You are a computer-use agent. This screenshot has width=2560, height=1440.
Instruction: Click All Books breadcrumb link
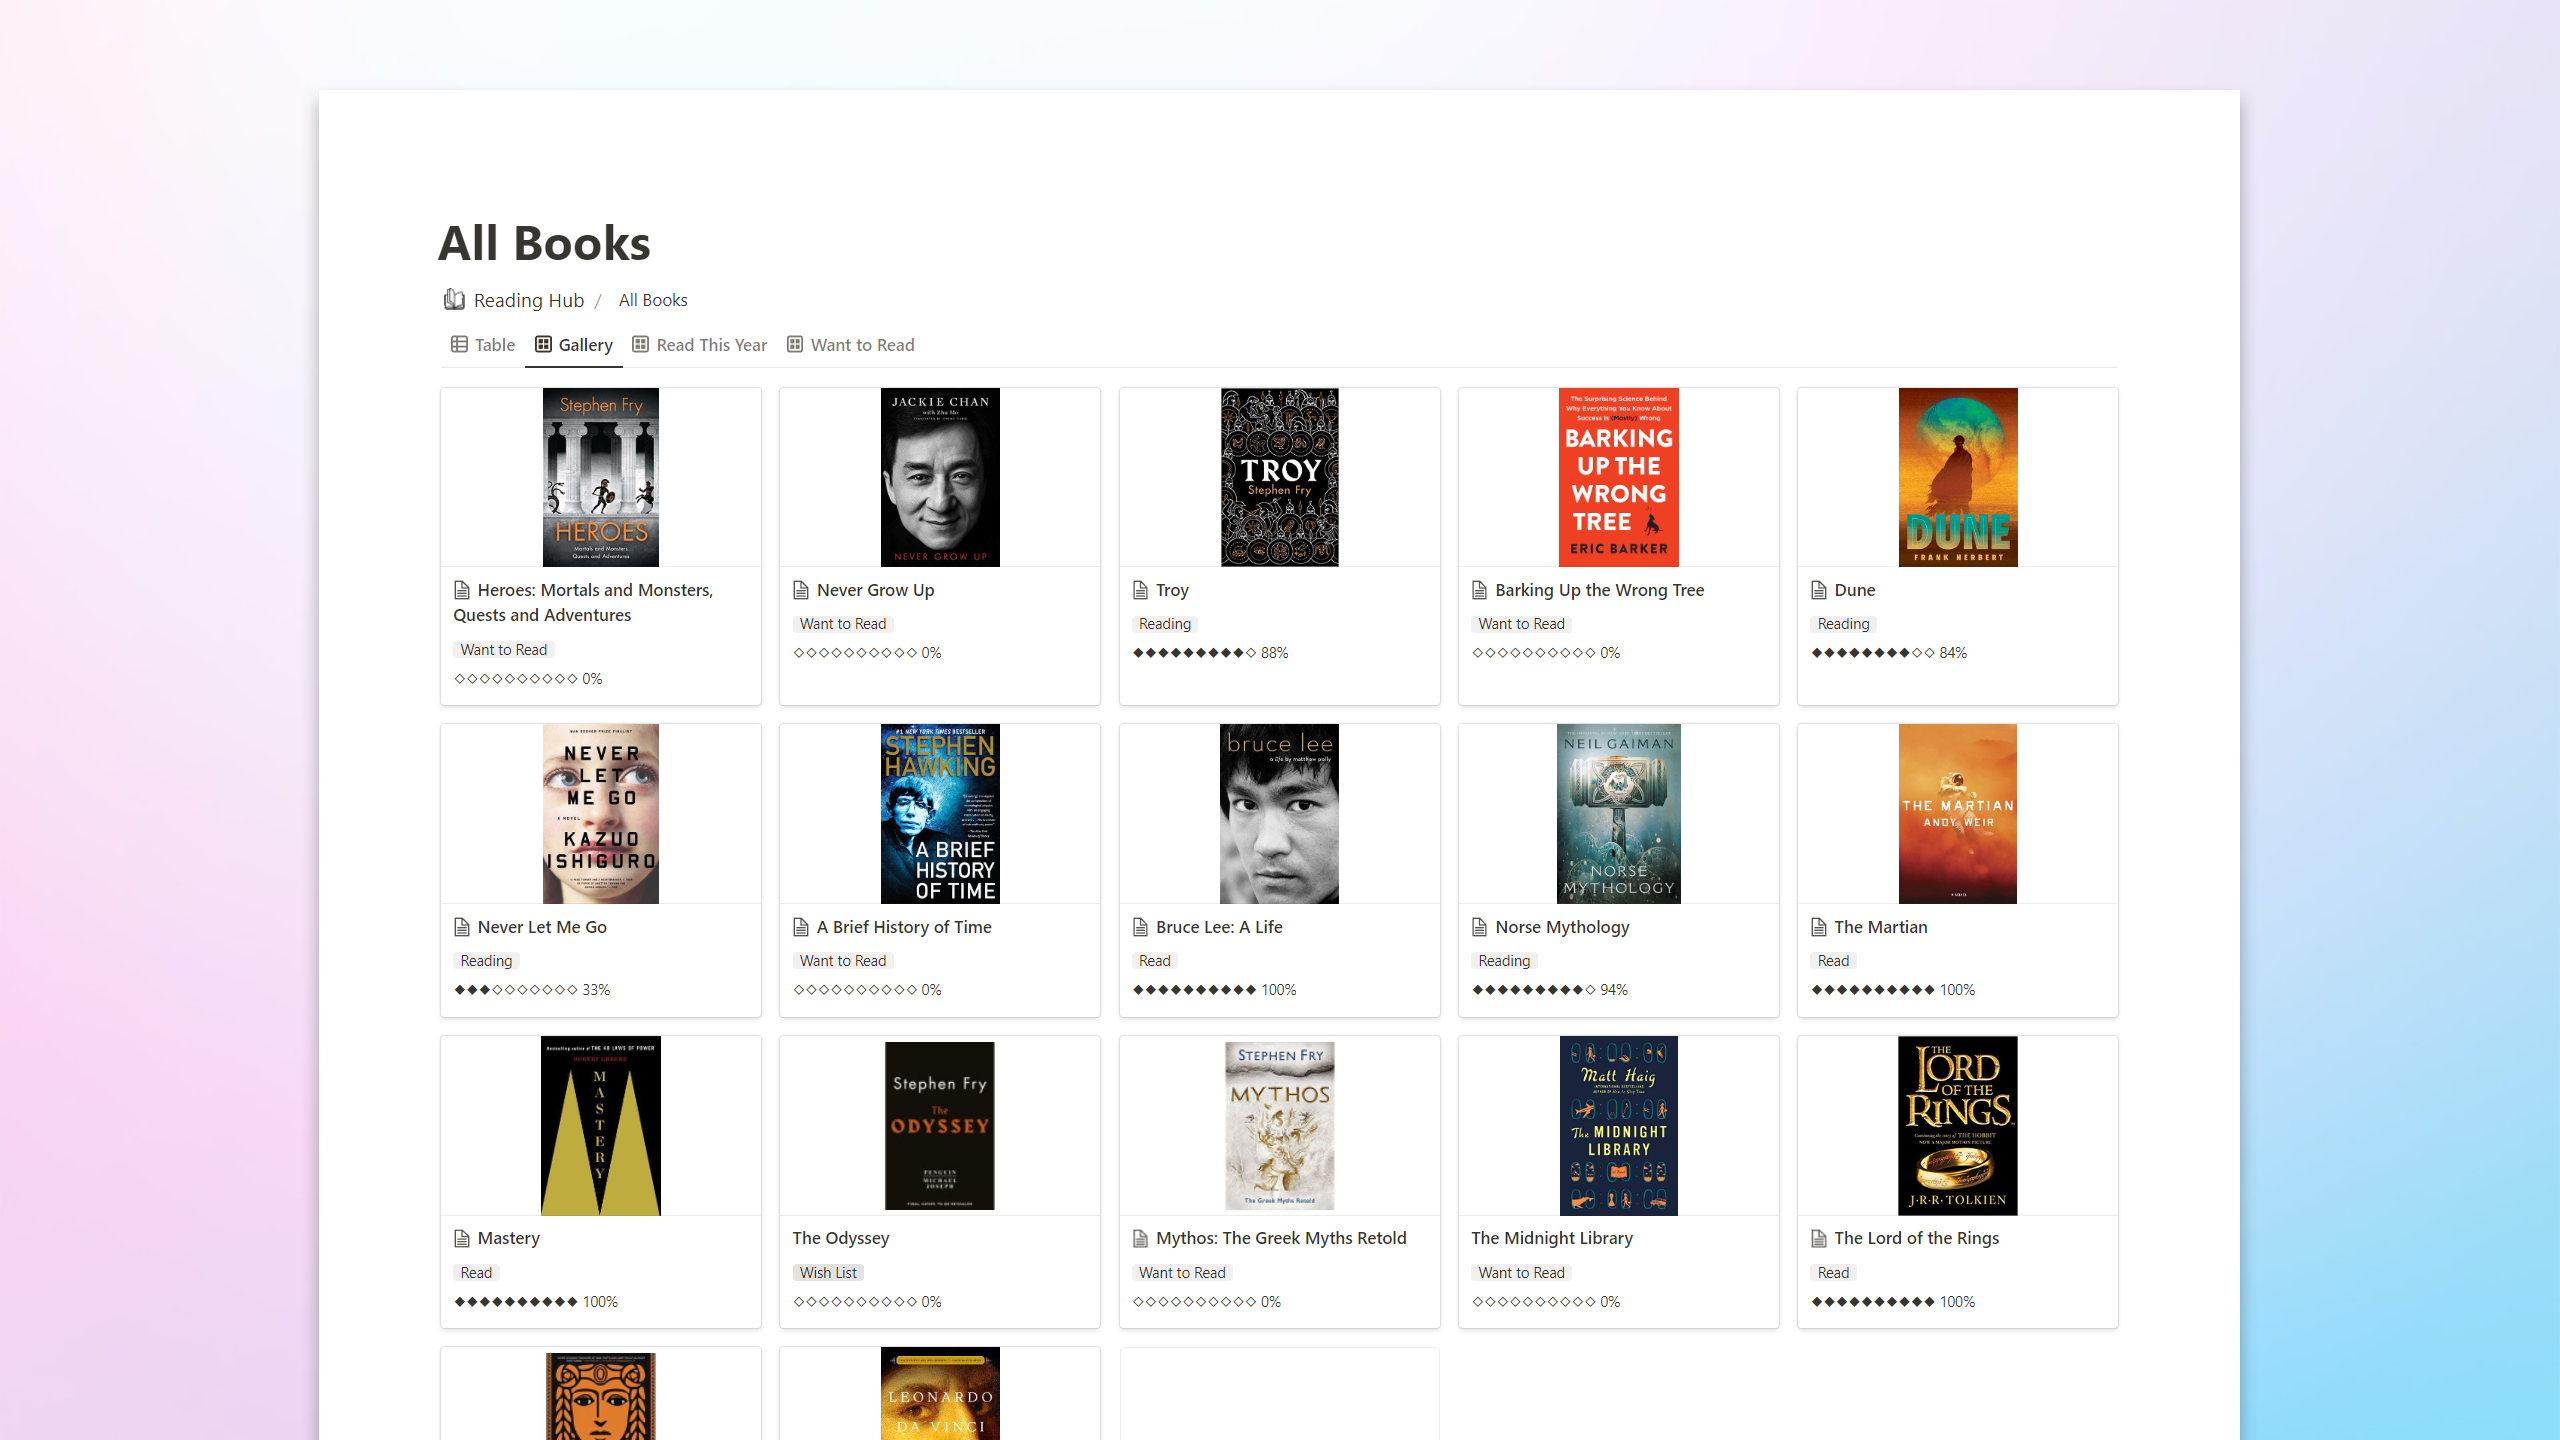click(x=653, y=300)
